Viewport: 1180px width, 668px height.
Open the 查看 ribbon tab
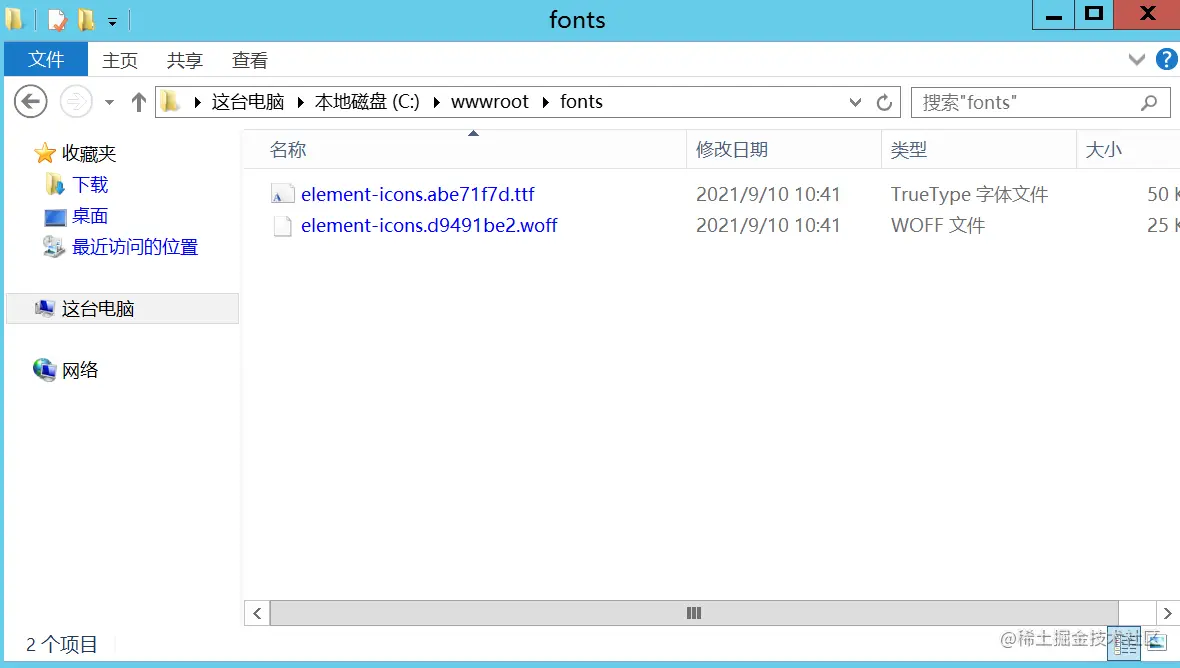coord(250,60)
